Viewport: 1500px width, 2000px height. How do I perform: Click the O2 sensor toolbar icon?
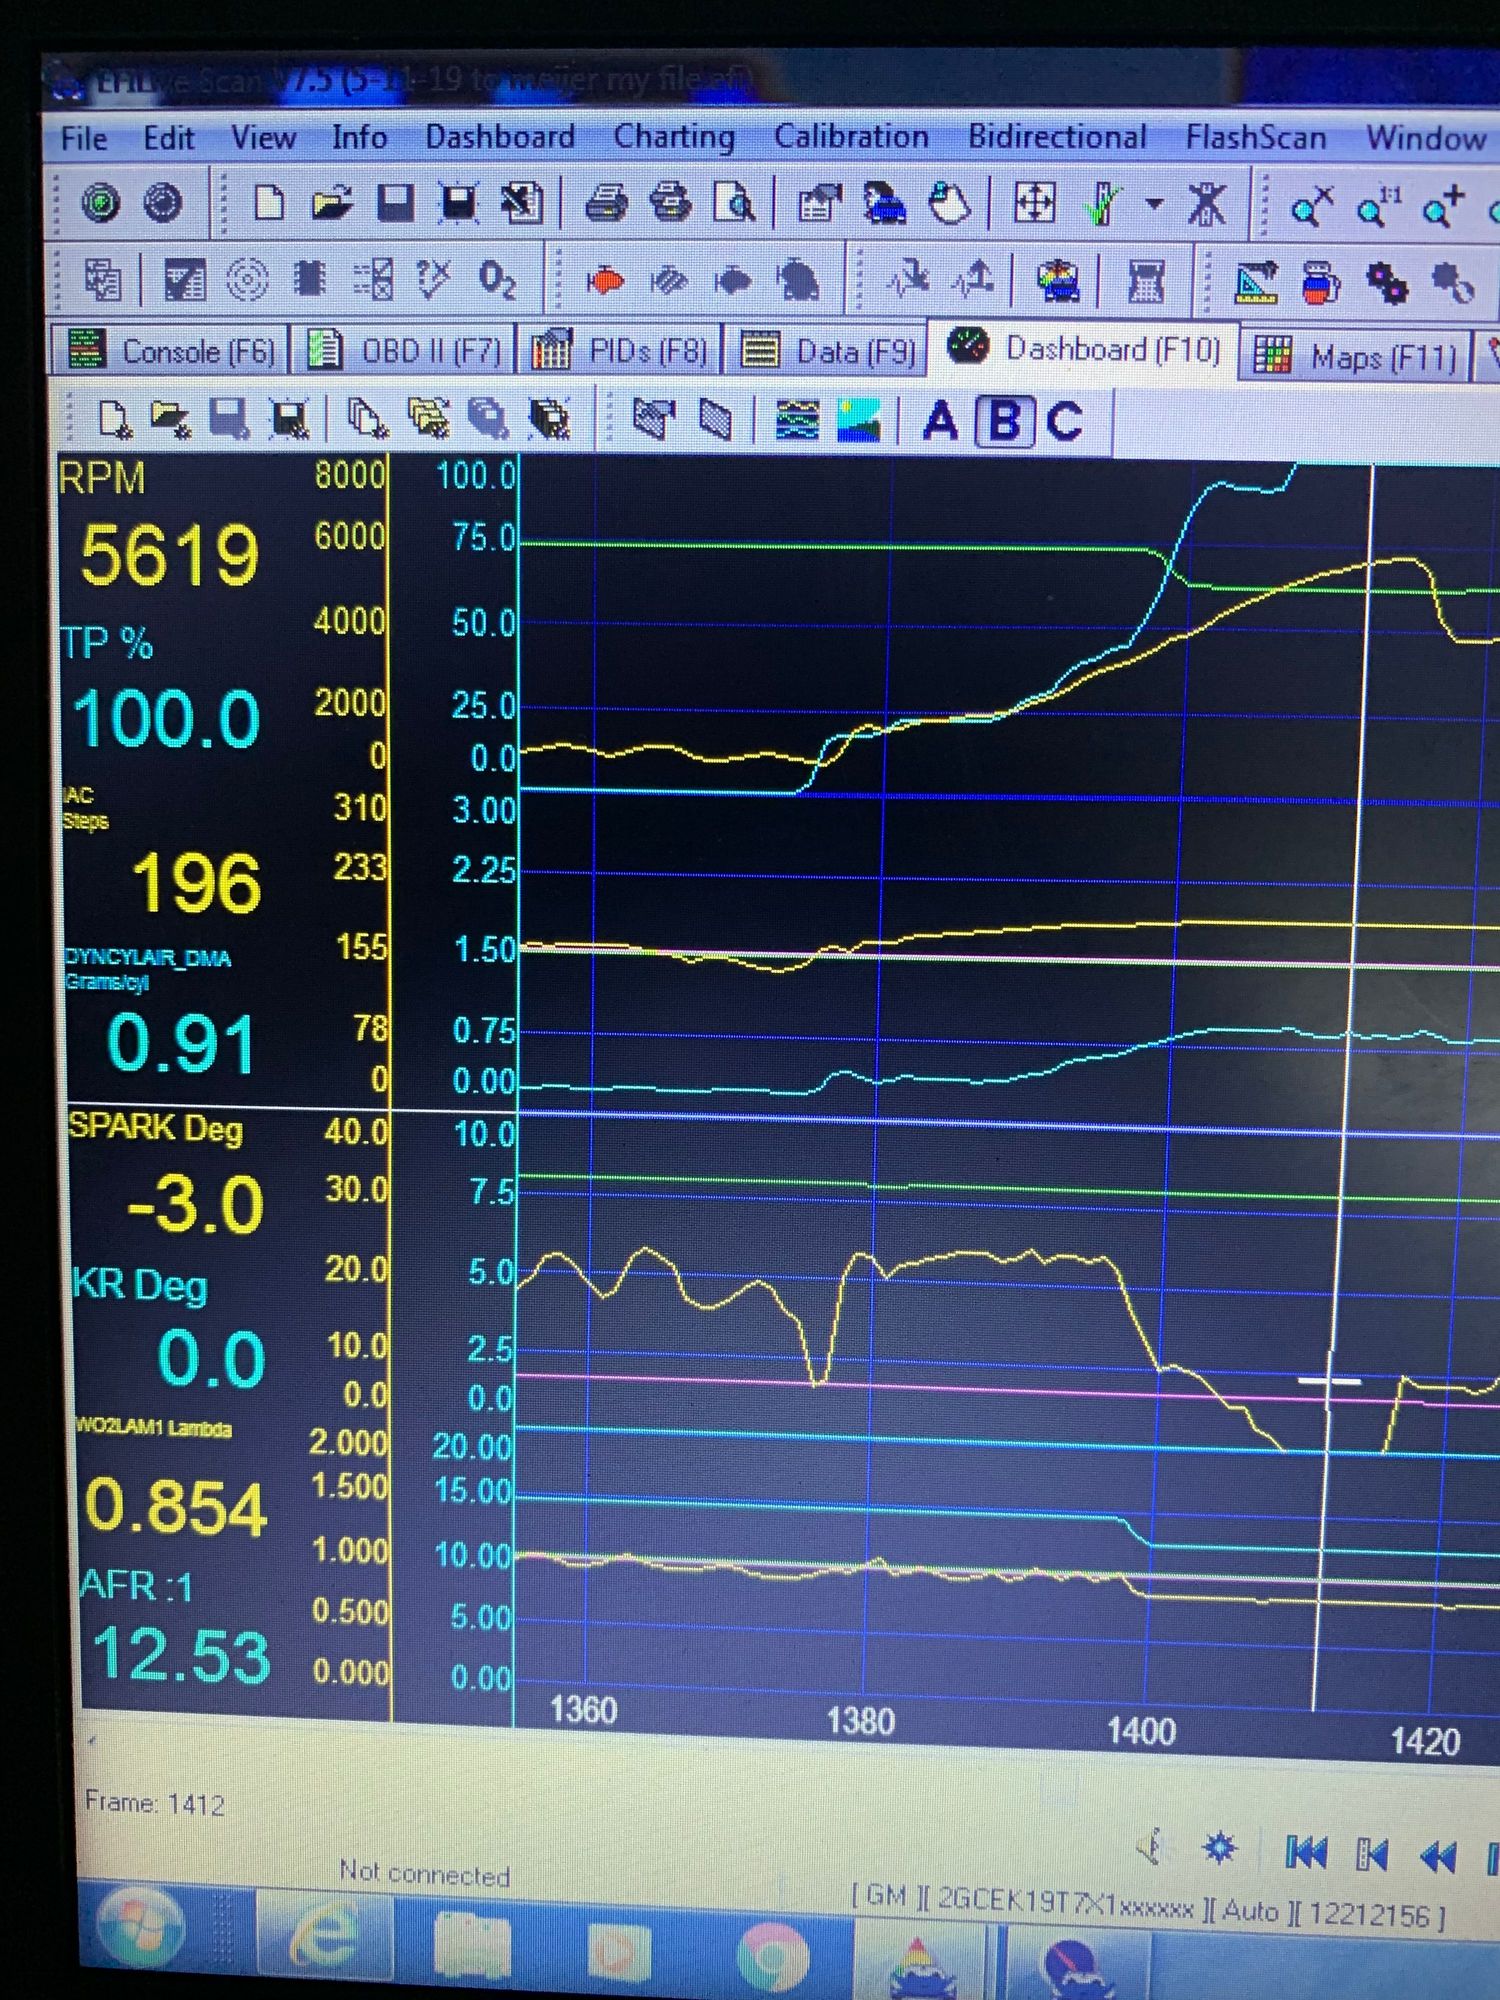tap(497, 280)
